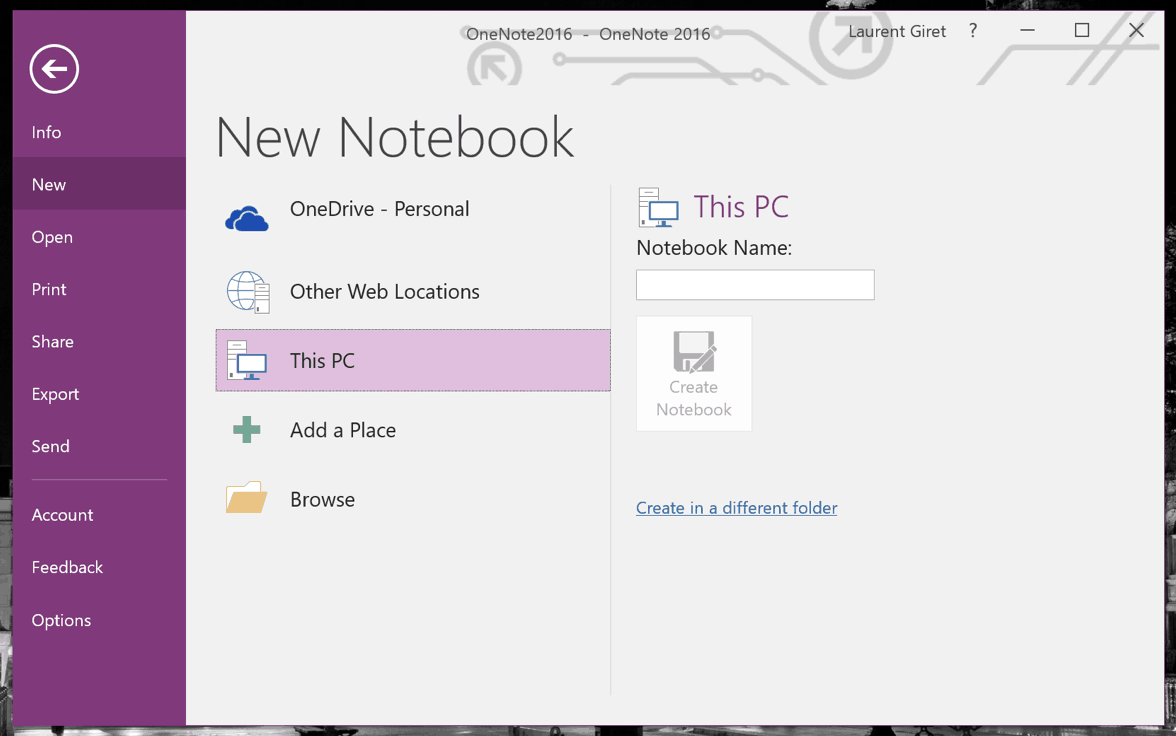Click the globe icon for Other Web Locations

[x=248, y=292]
